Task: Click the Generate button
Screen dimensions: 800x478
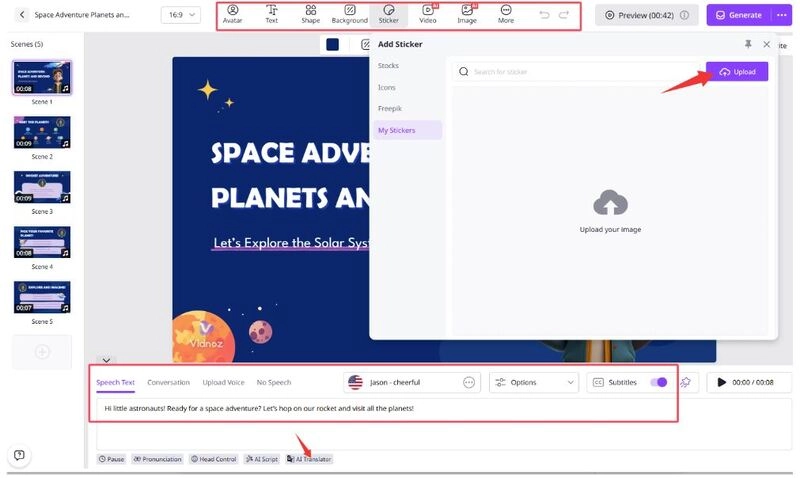Action: (739, 15)
